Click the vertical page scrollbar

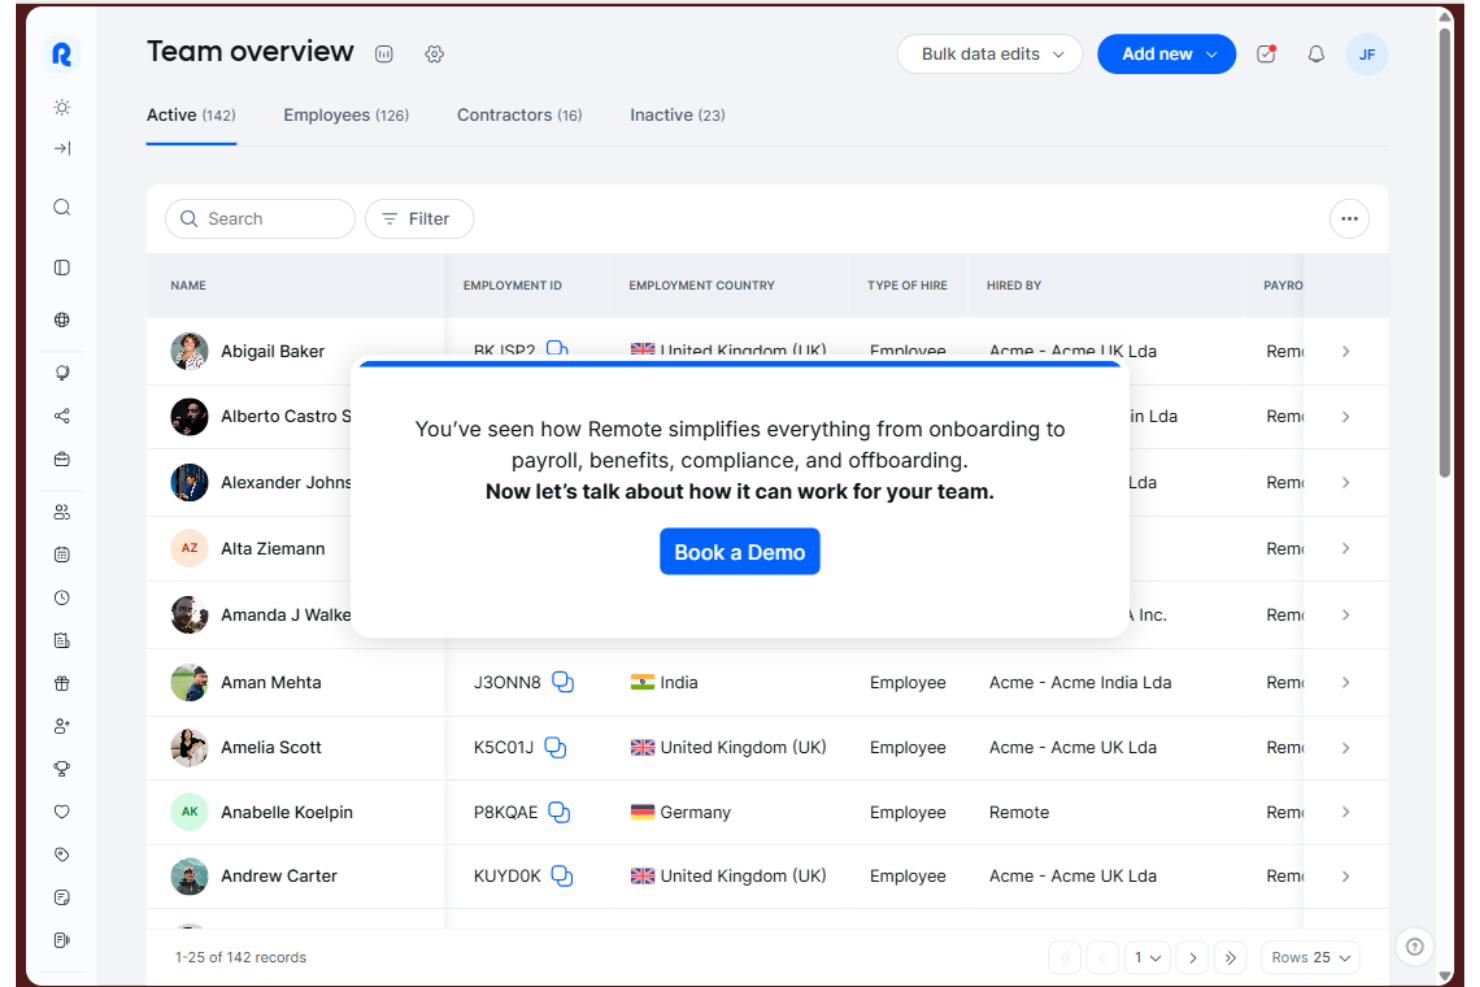(1444, 250)
